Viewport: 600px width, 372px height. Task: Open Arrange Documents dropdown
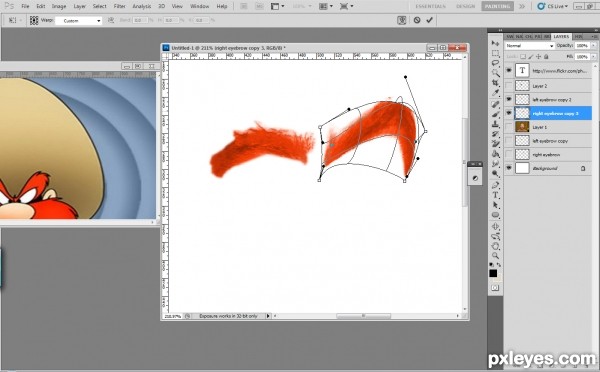click(x=326, y=6)
